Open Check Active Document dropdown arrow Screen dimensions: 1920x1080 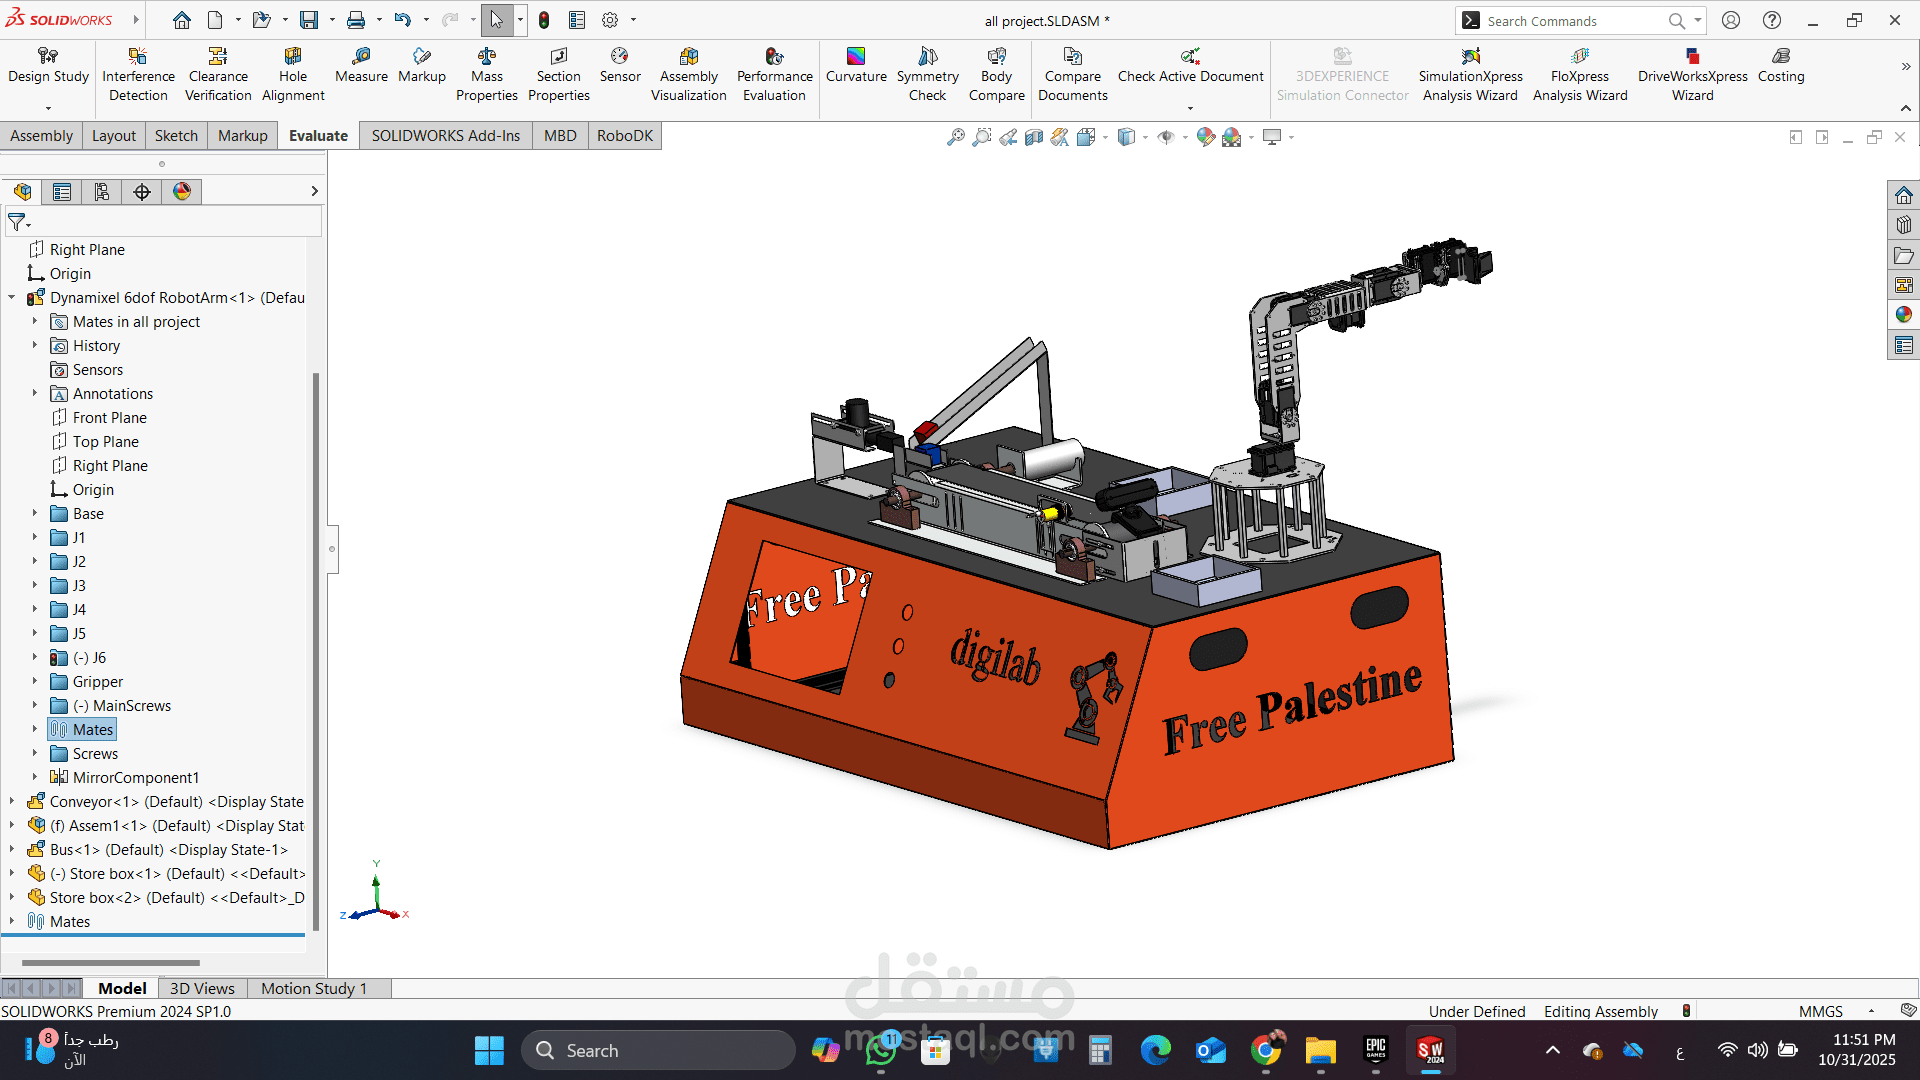tap(1190, 108)
